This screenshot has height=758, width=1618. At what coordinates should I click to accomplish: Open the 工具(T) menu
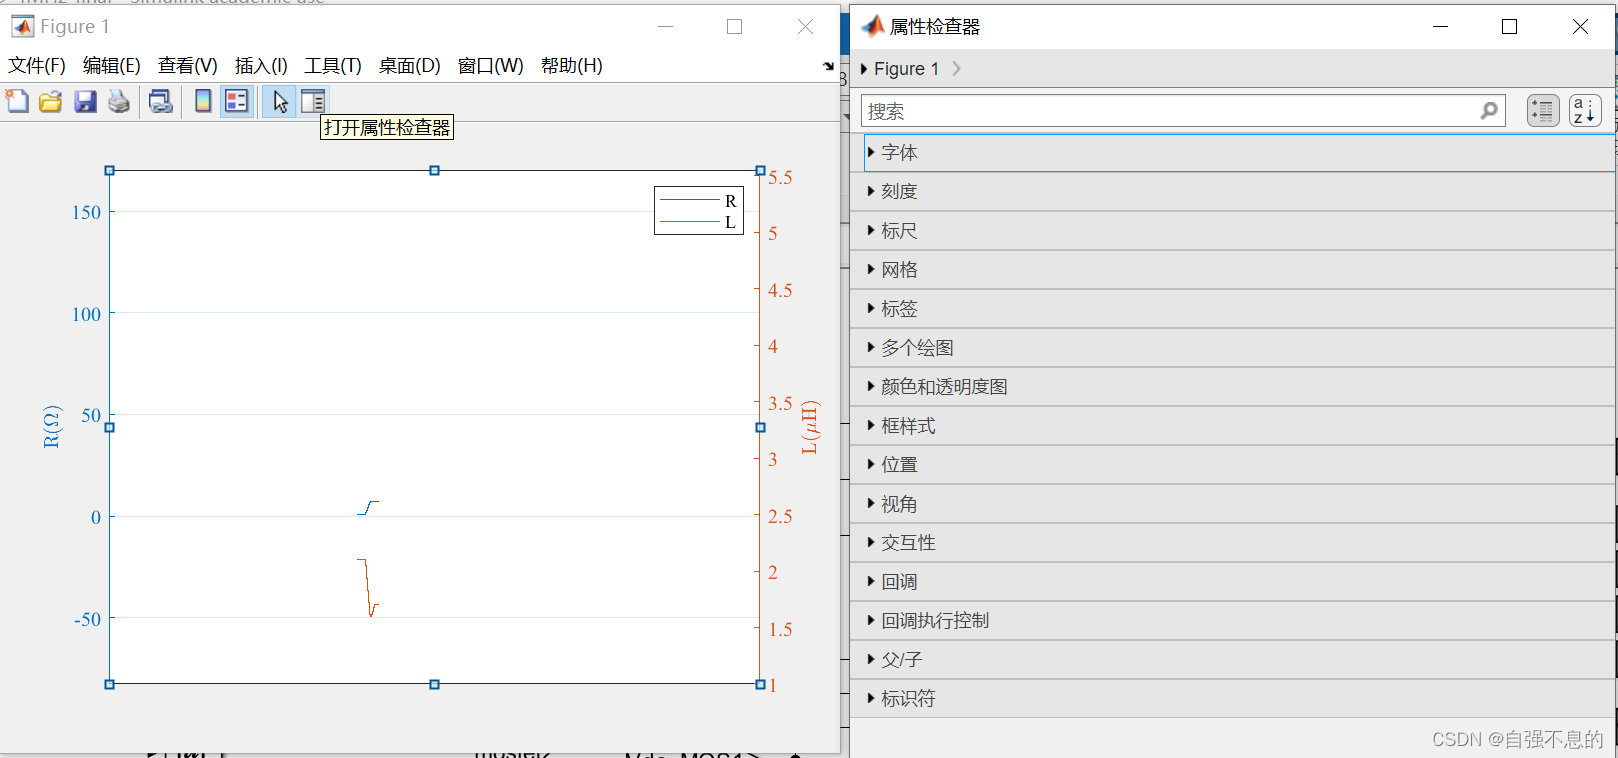[333, 66]
